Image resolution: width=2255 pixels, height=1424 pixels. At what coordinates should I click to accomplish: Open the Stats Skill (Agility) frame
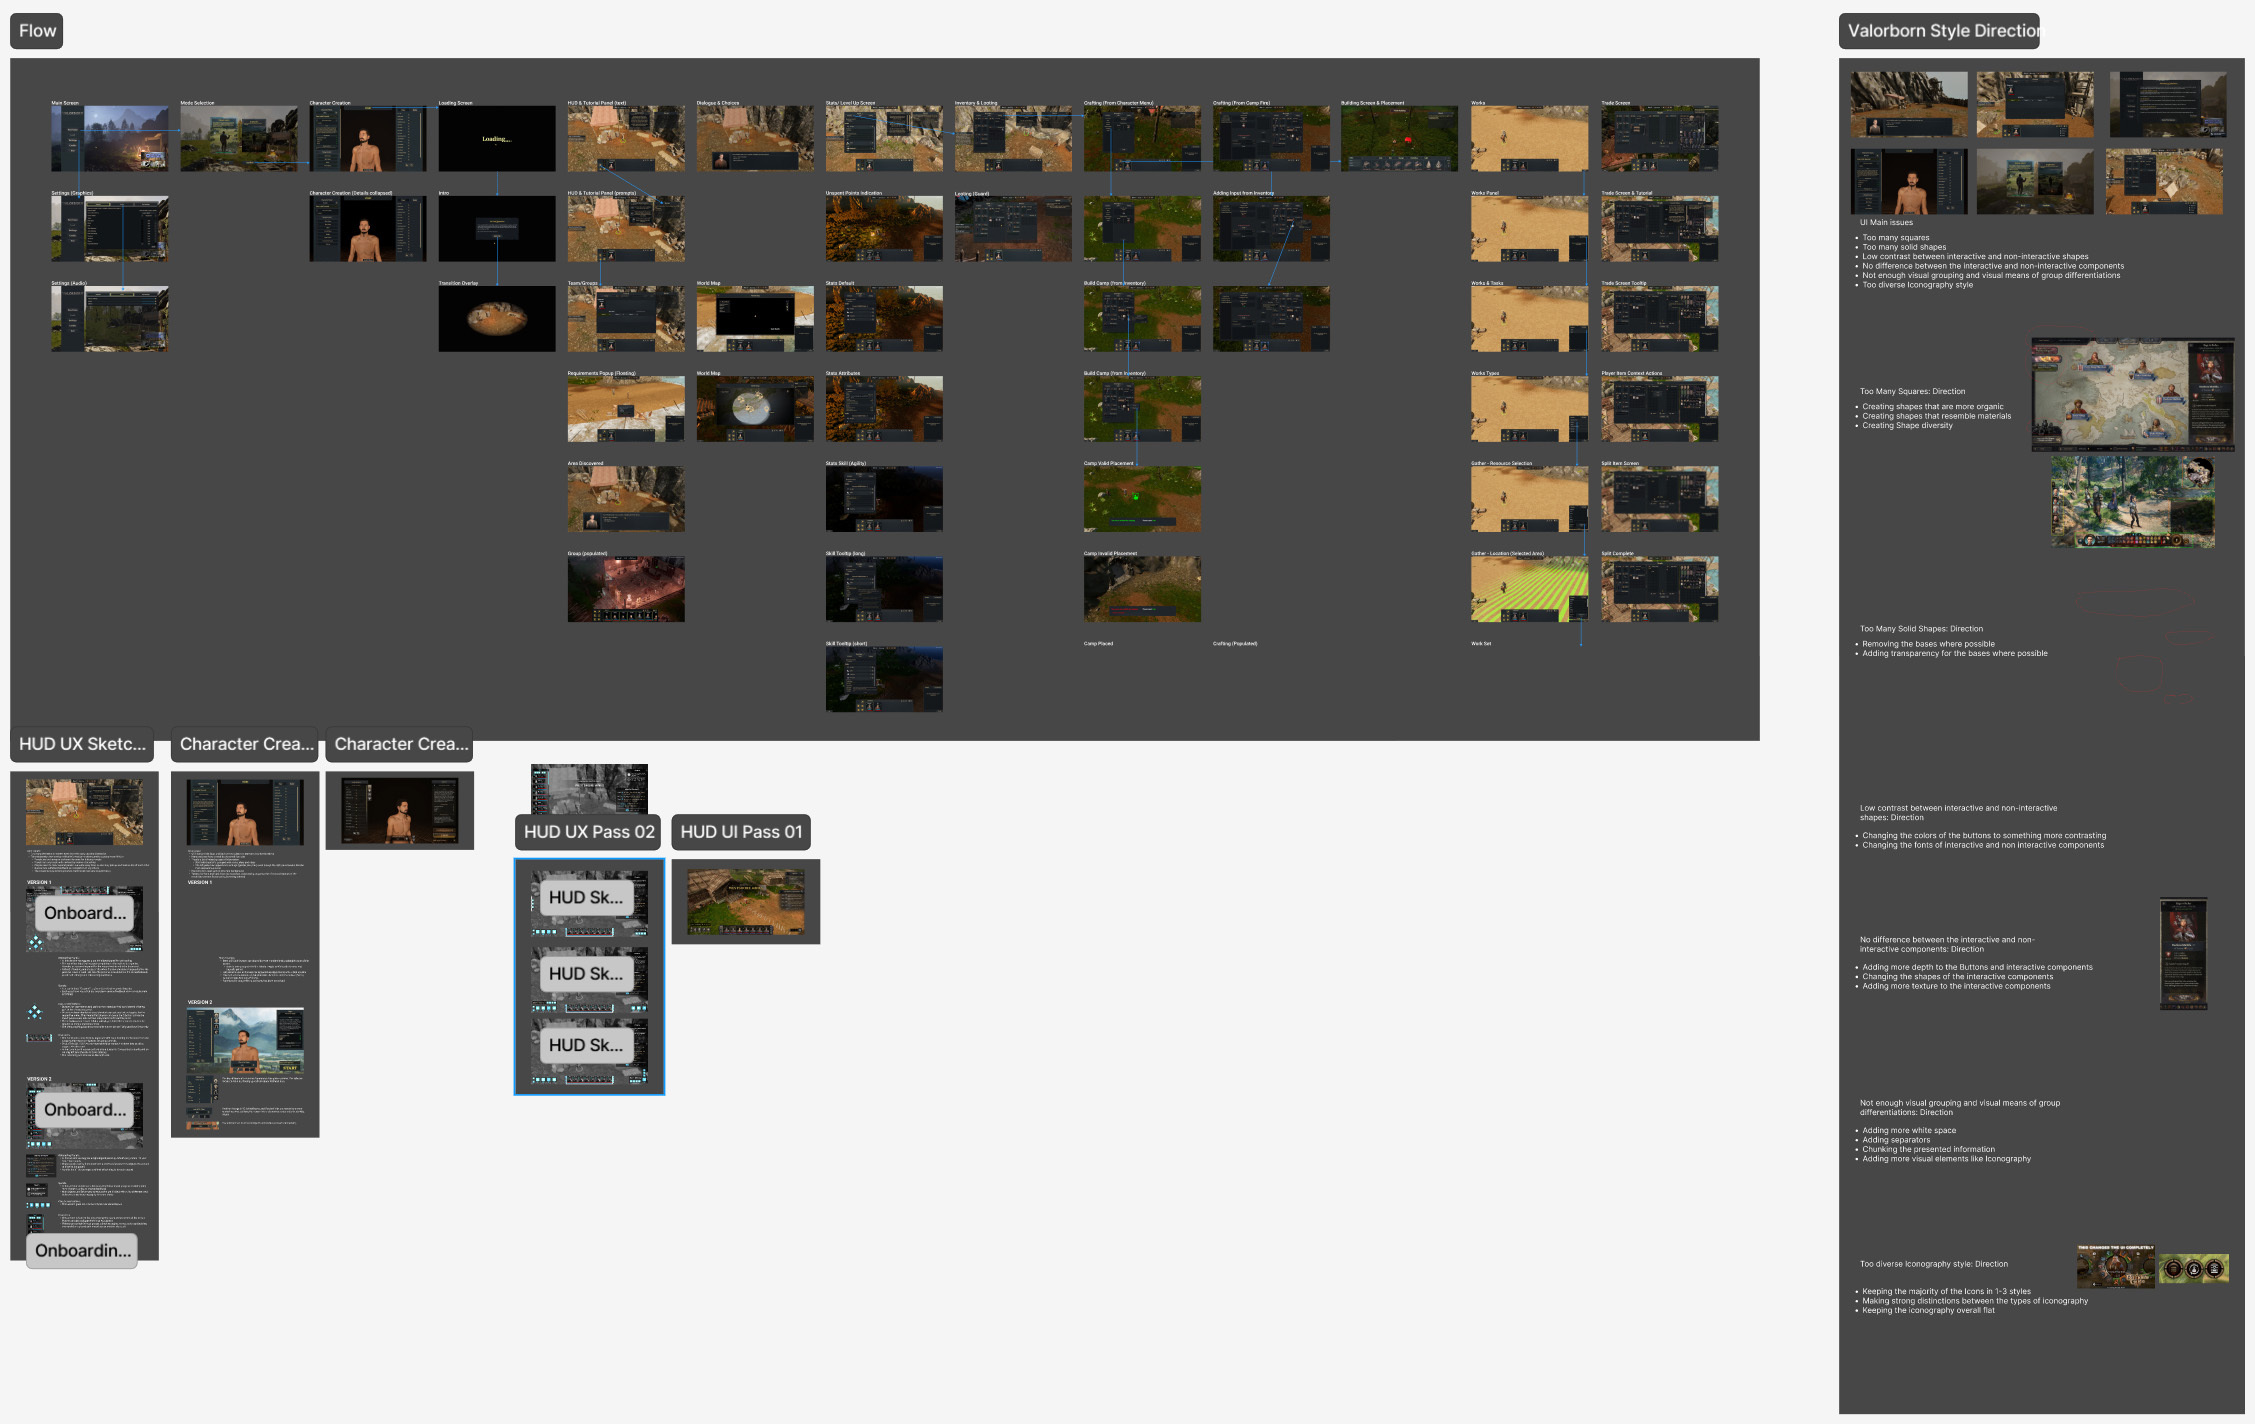pos(884,499)
